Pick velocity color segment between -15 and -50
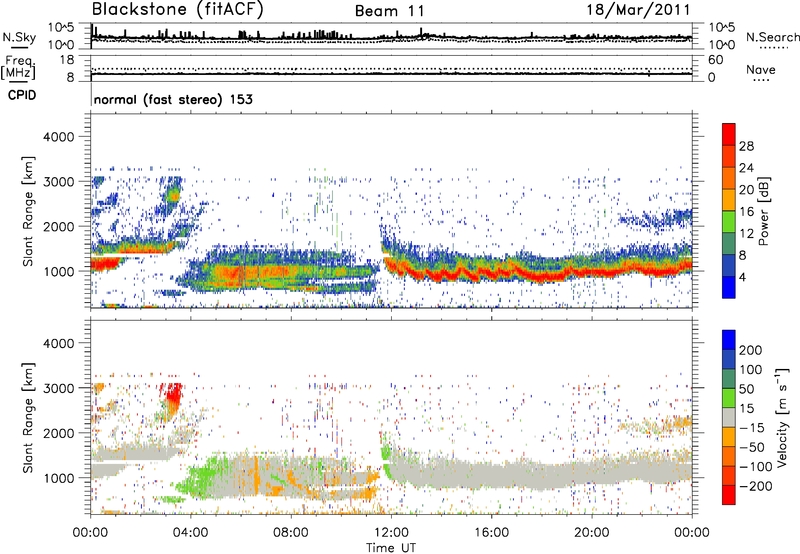The width and height of the screenshot is (800, 554). [x=729, y=437]
